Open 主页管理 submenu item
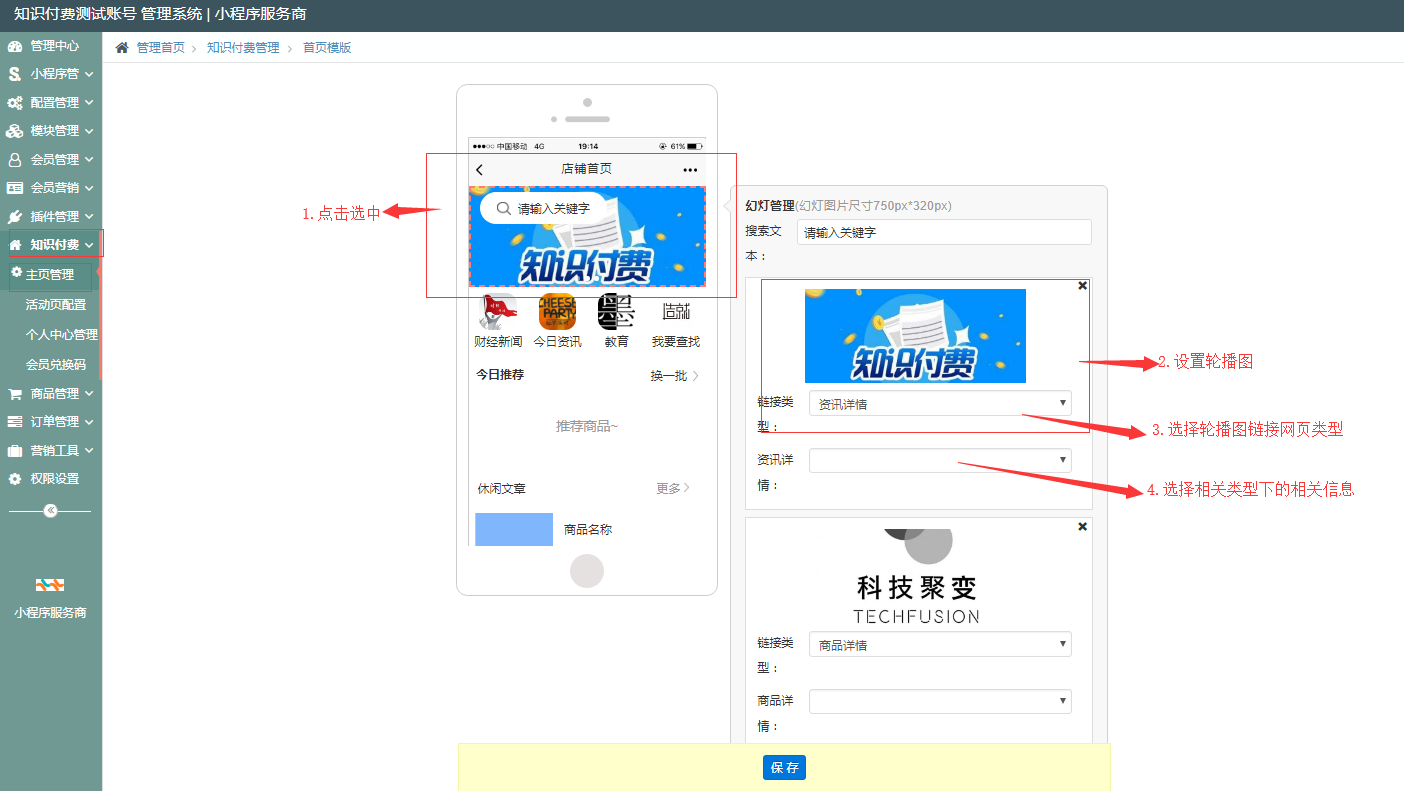This screenshot has height=791, width=1404. [x=50, y=274]
